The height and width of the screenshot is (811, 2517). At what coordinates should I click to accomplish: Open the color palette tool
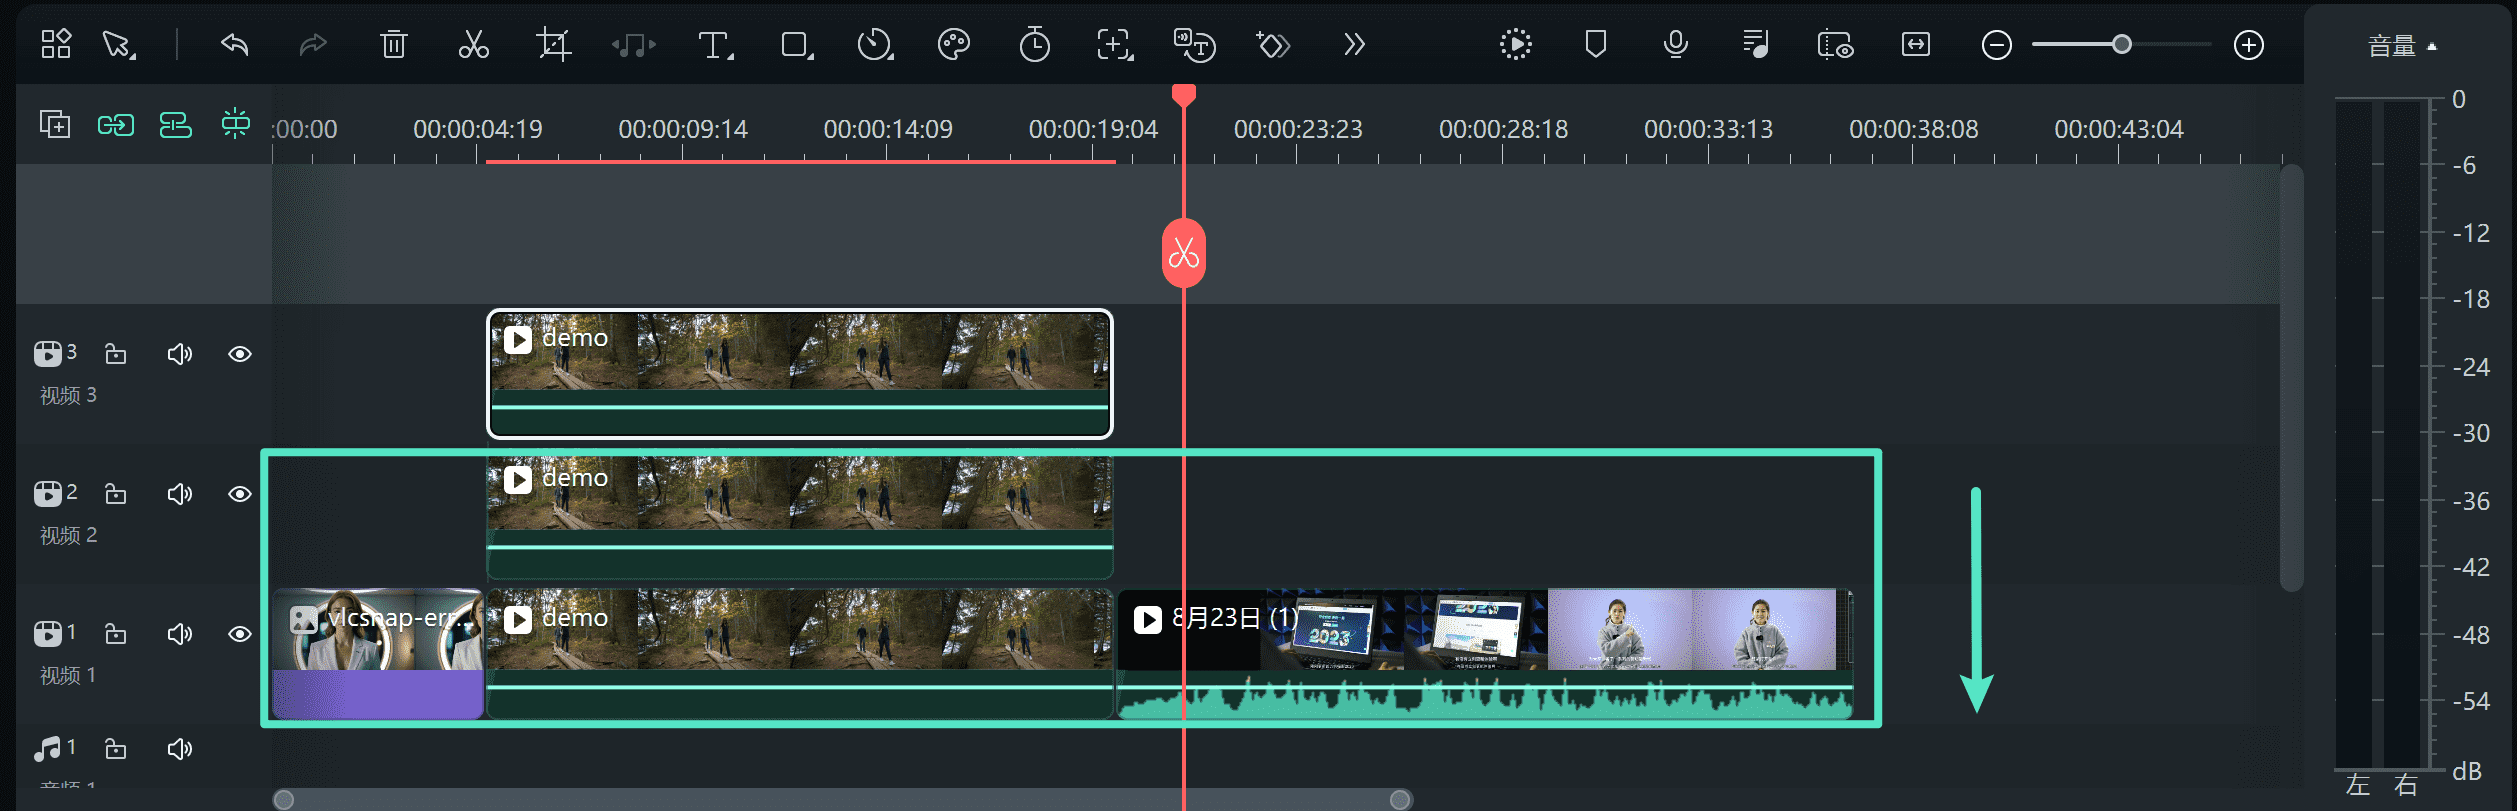pos(954,45)
